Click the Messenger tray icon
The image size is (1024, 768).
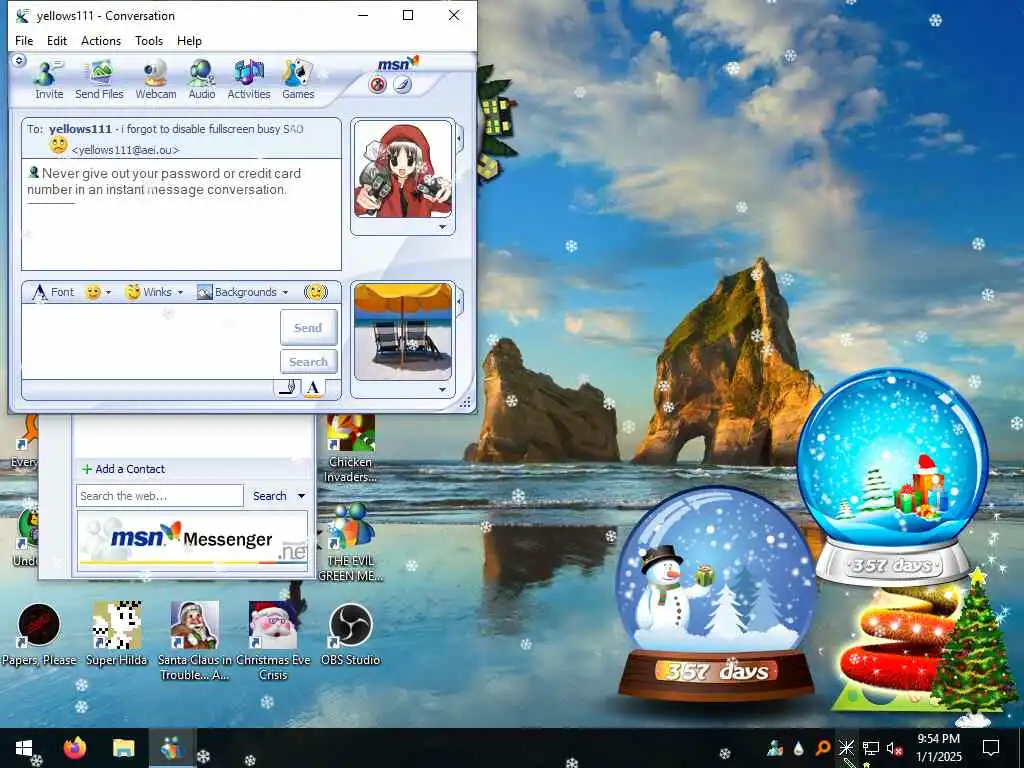pos(775,748)
